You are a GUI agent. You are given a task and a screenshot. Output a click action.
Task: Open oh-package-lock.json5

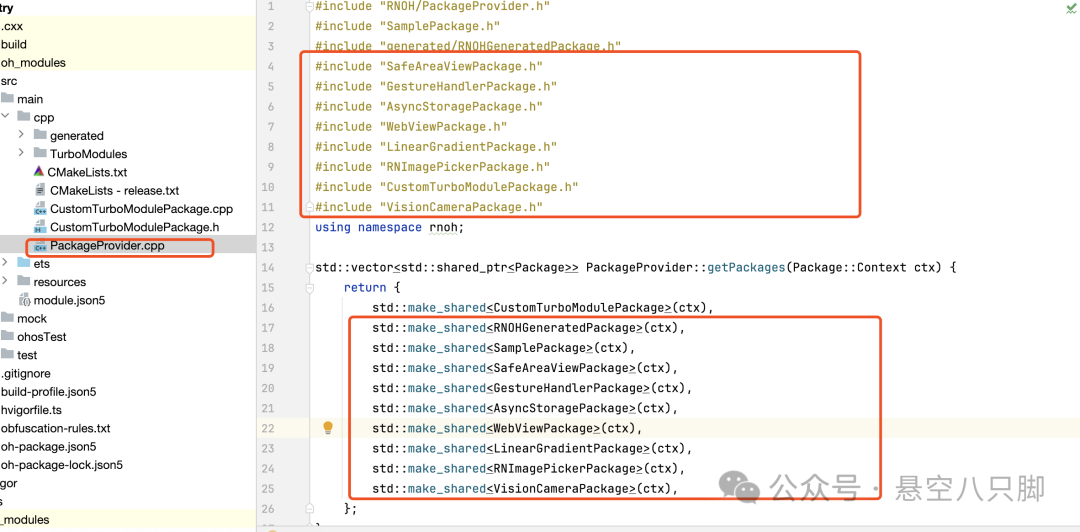click(x=62, y=464)
